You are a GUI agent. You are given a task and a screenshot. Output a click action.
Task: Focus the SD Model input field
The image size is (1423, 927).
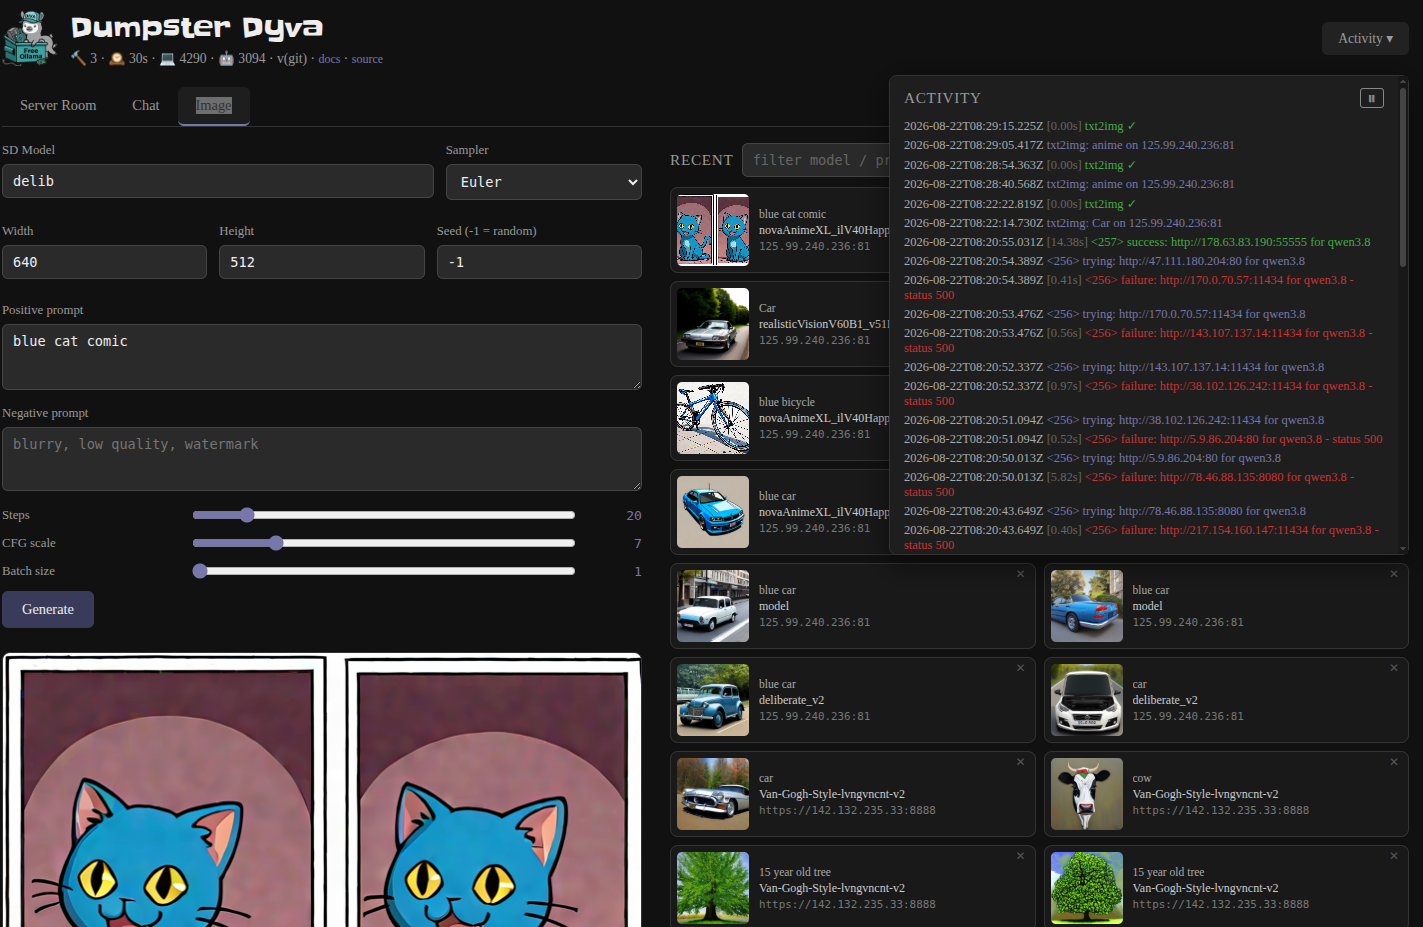(x=218, y=181)
